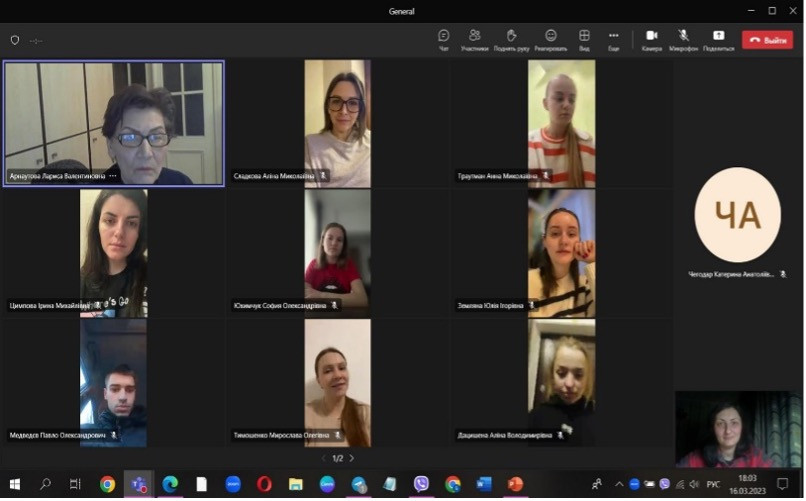Click name label Дацишена Аліна Володимирівна
The image size is (806, 501).
[x=505, y=435]
